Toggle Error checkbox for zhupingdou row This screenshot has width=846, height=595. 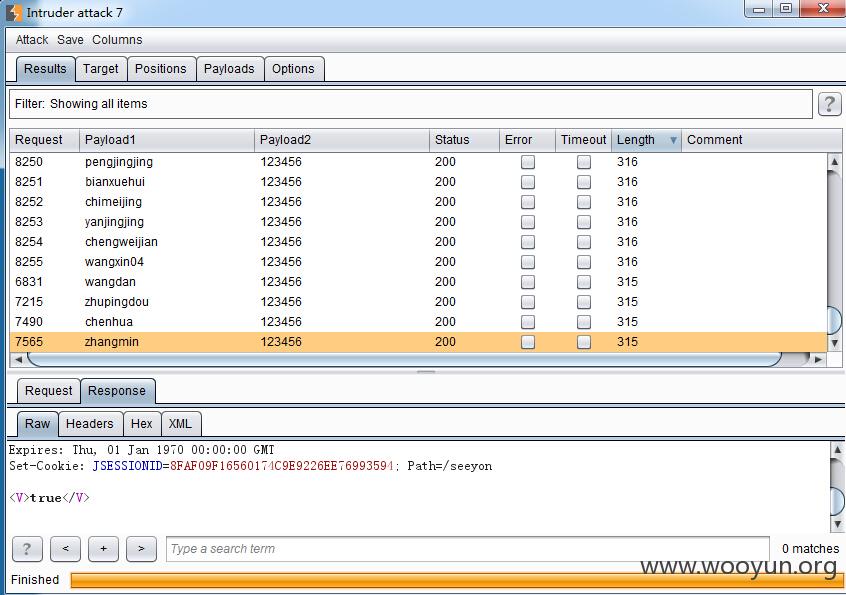point(528,302)
